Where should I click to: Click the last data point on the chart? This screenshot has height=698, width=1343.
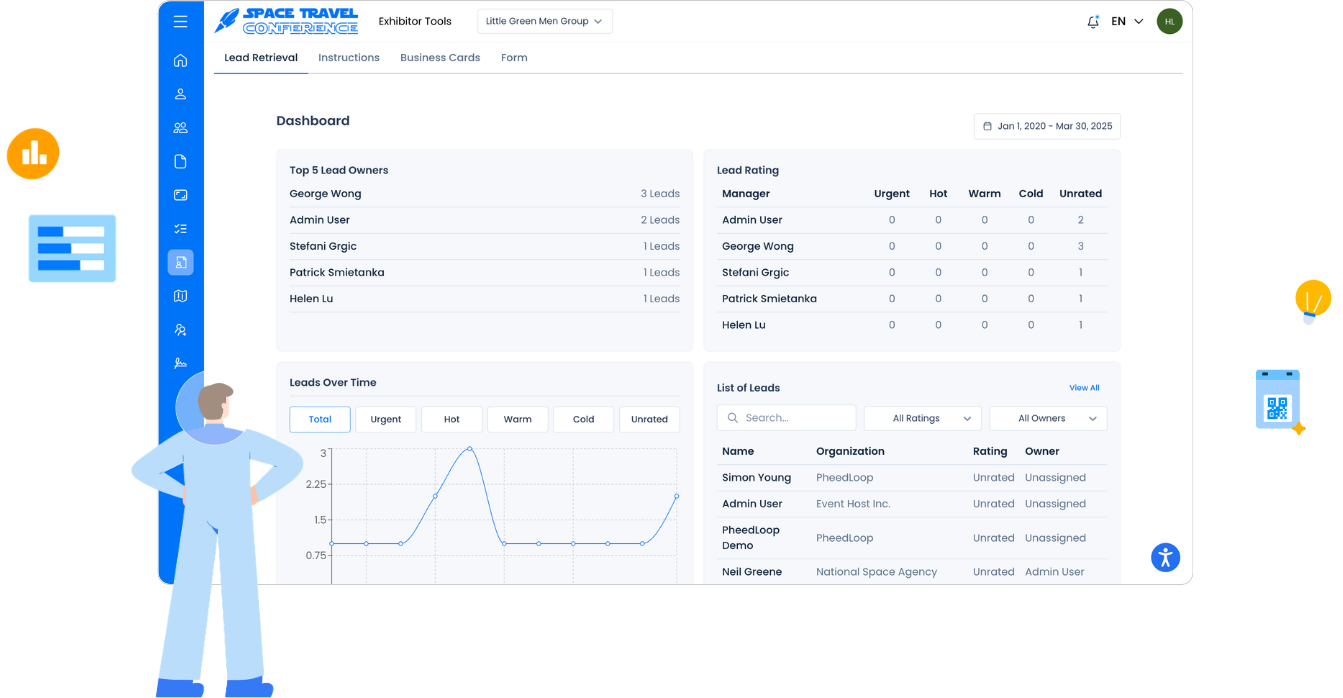pos(677,496)
